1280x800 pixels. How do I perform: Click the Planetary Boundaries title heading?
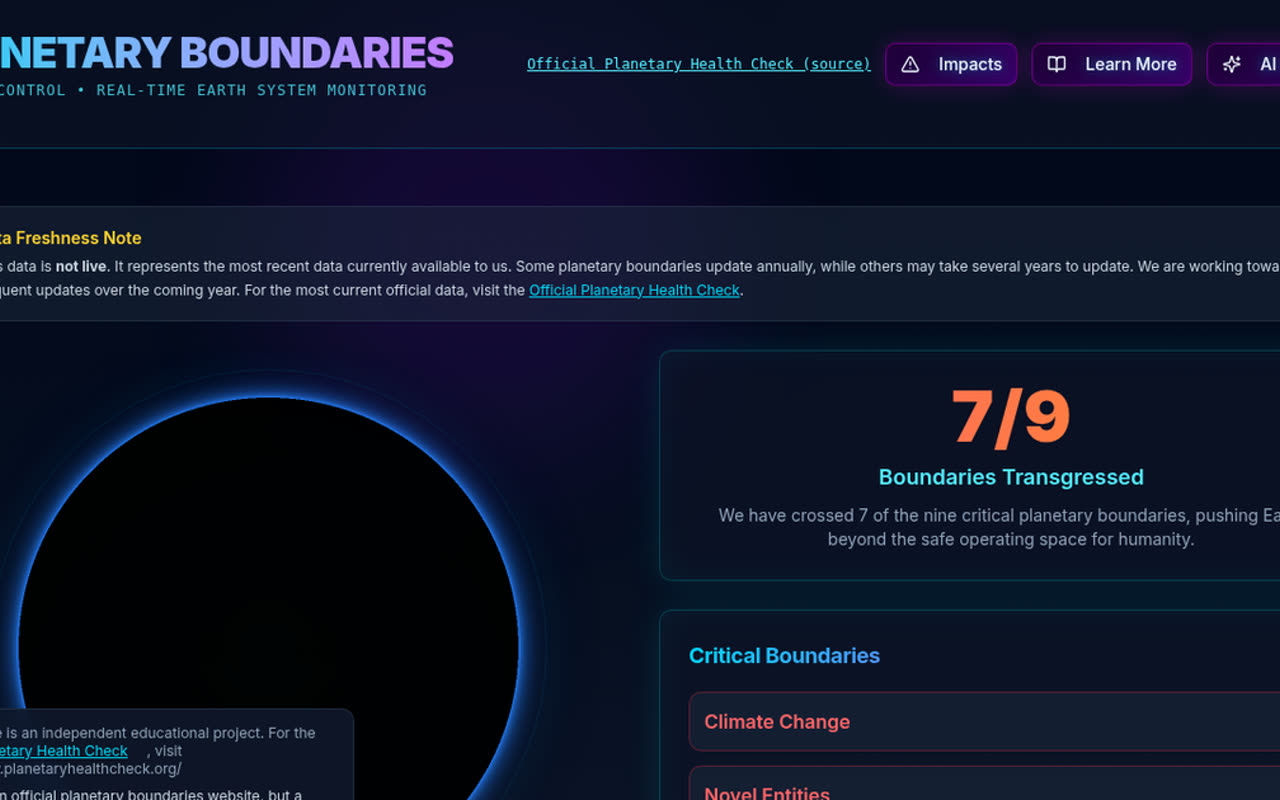pos(227,53)
